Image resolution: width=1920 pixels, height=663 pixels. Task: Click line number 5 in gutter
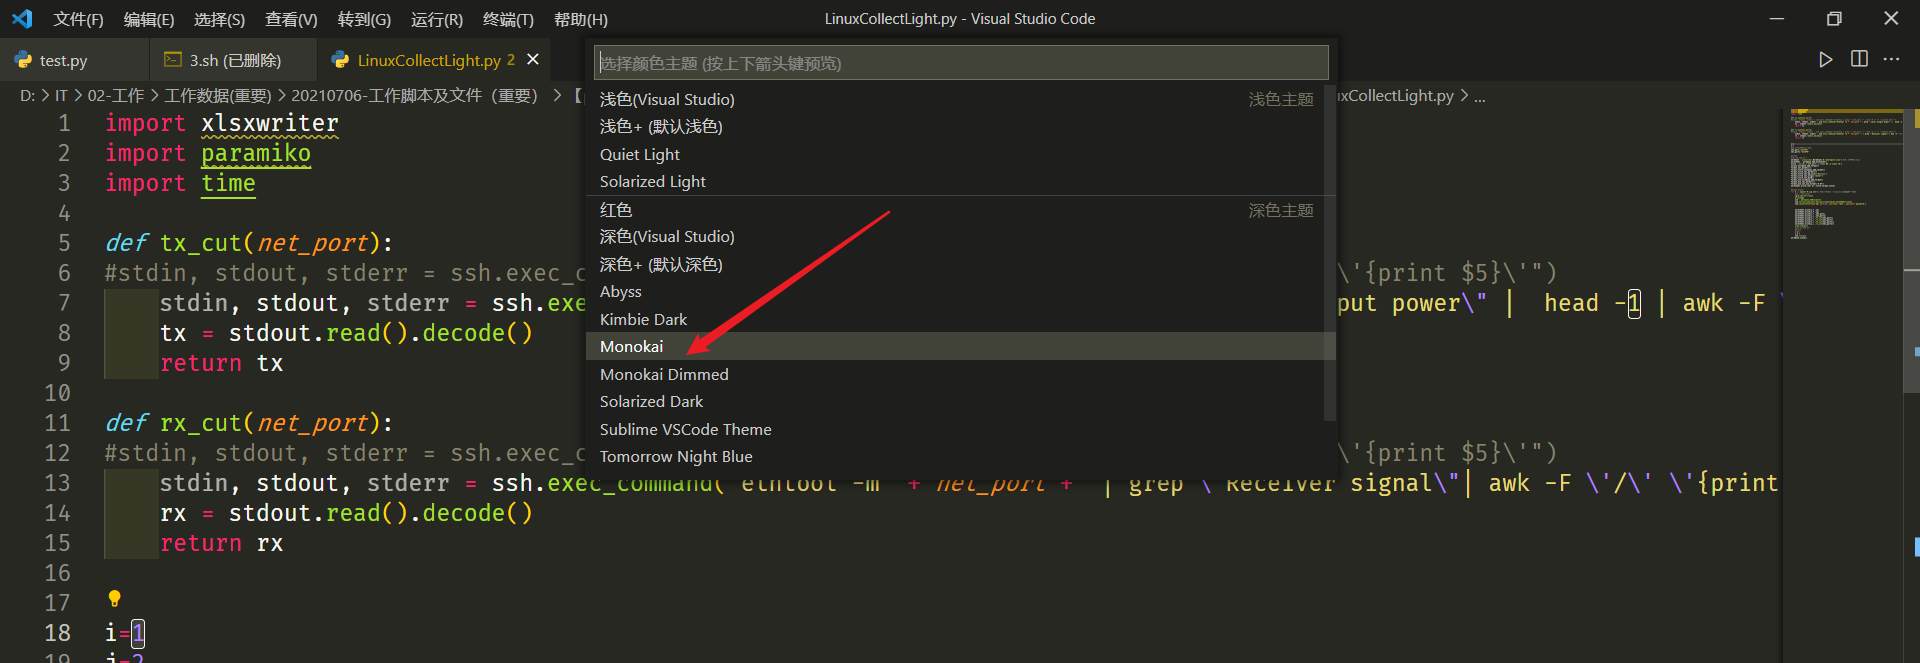tap(64, 243)
